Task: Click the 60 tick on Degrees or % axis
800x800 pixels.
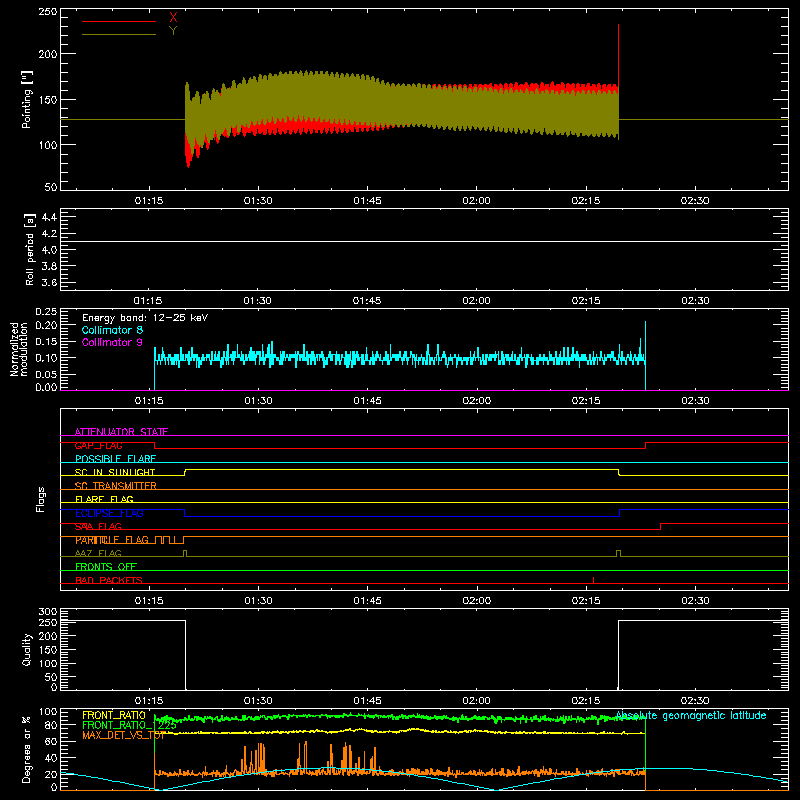Action: pyautogui.click(x=52, y=741)
